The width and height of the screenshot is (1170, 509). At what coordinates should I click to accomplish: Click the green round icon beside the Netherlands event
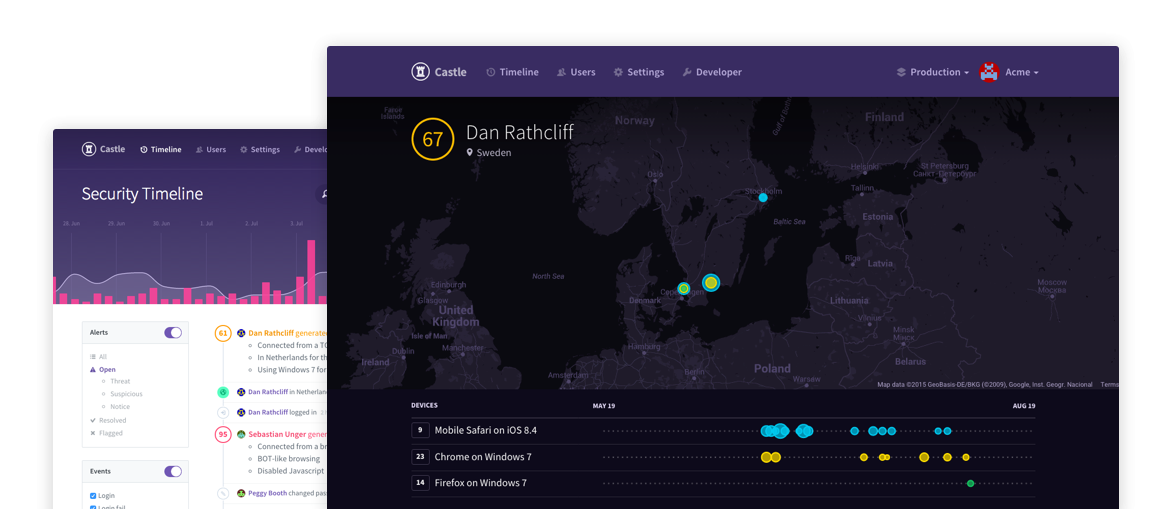coord(222,391)
